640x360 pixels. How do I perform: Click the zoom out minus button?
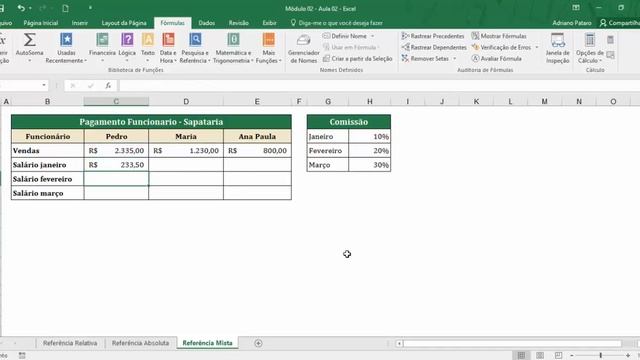[572, 356]
